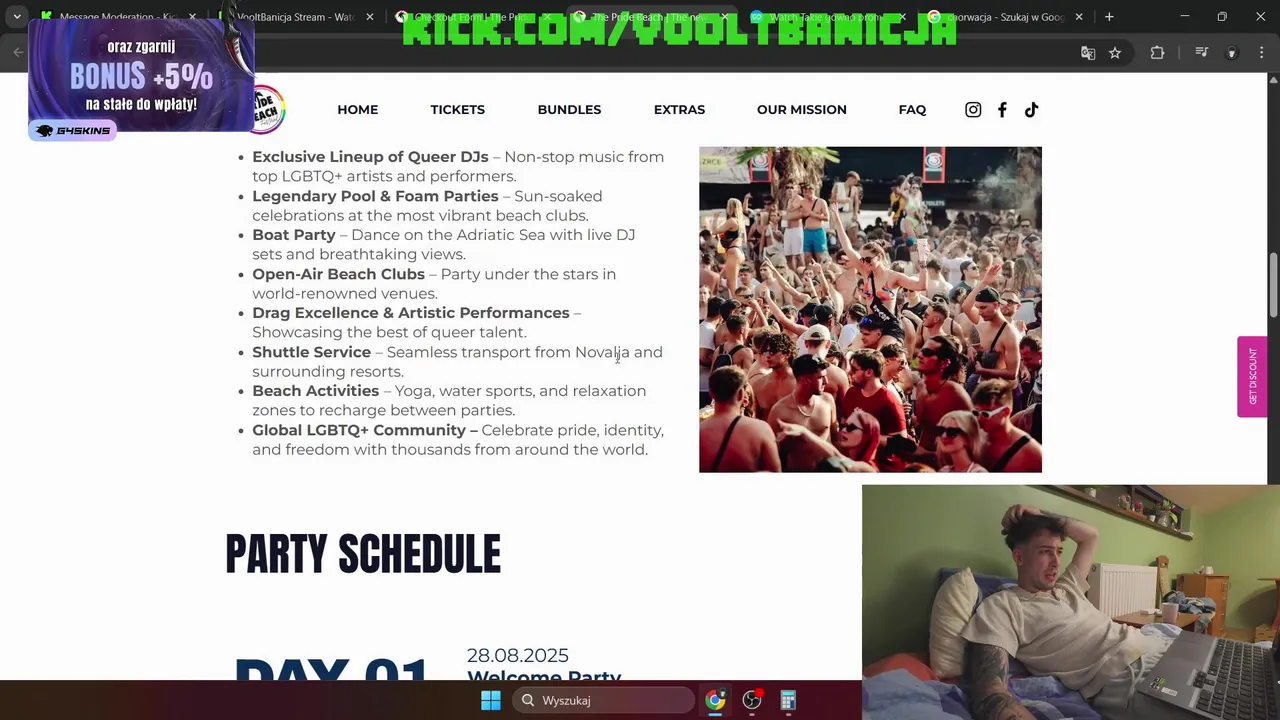Switch to the VooltBanicja Stream tab

tap(295, 17)
